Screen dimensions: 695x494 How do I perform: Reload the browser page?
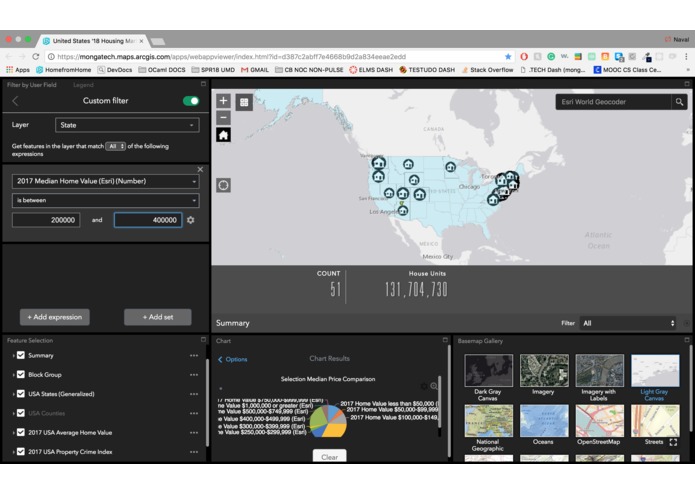(36, 56)
